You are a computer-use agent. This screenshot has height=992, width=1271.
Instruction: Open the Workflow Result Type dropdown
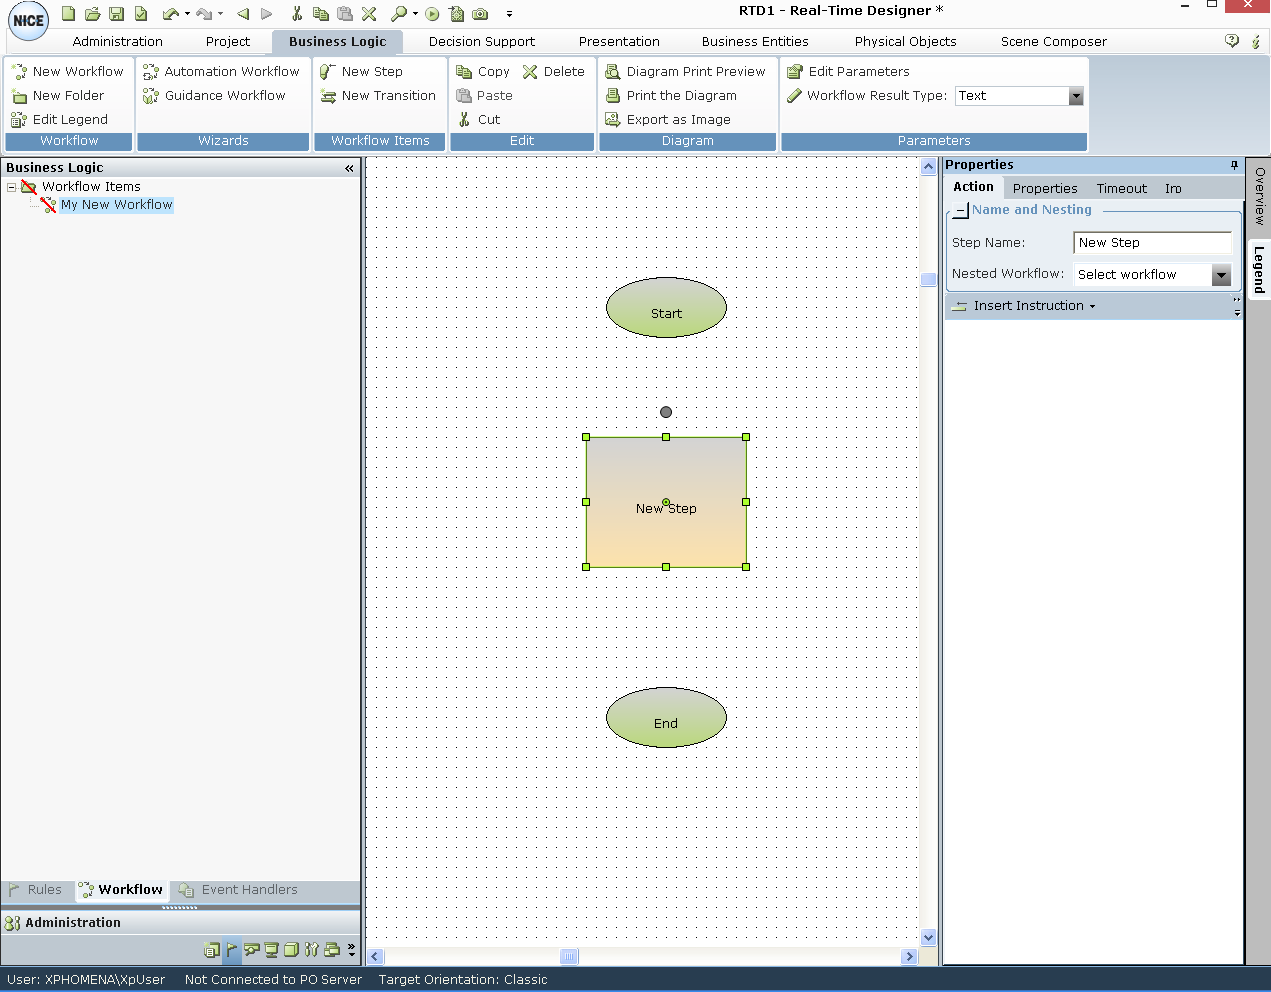pyautogui.click(x=1076, y=96)
